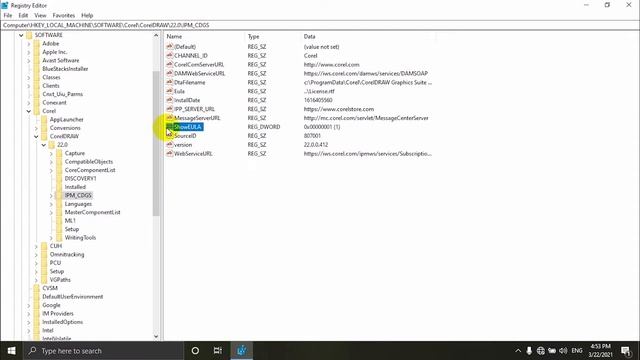The height and width of the screenshot is (360, 640).
Task: Collapse the SOFTWARE key
Action: click(21, 36)
